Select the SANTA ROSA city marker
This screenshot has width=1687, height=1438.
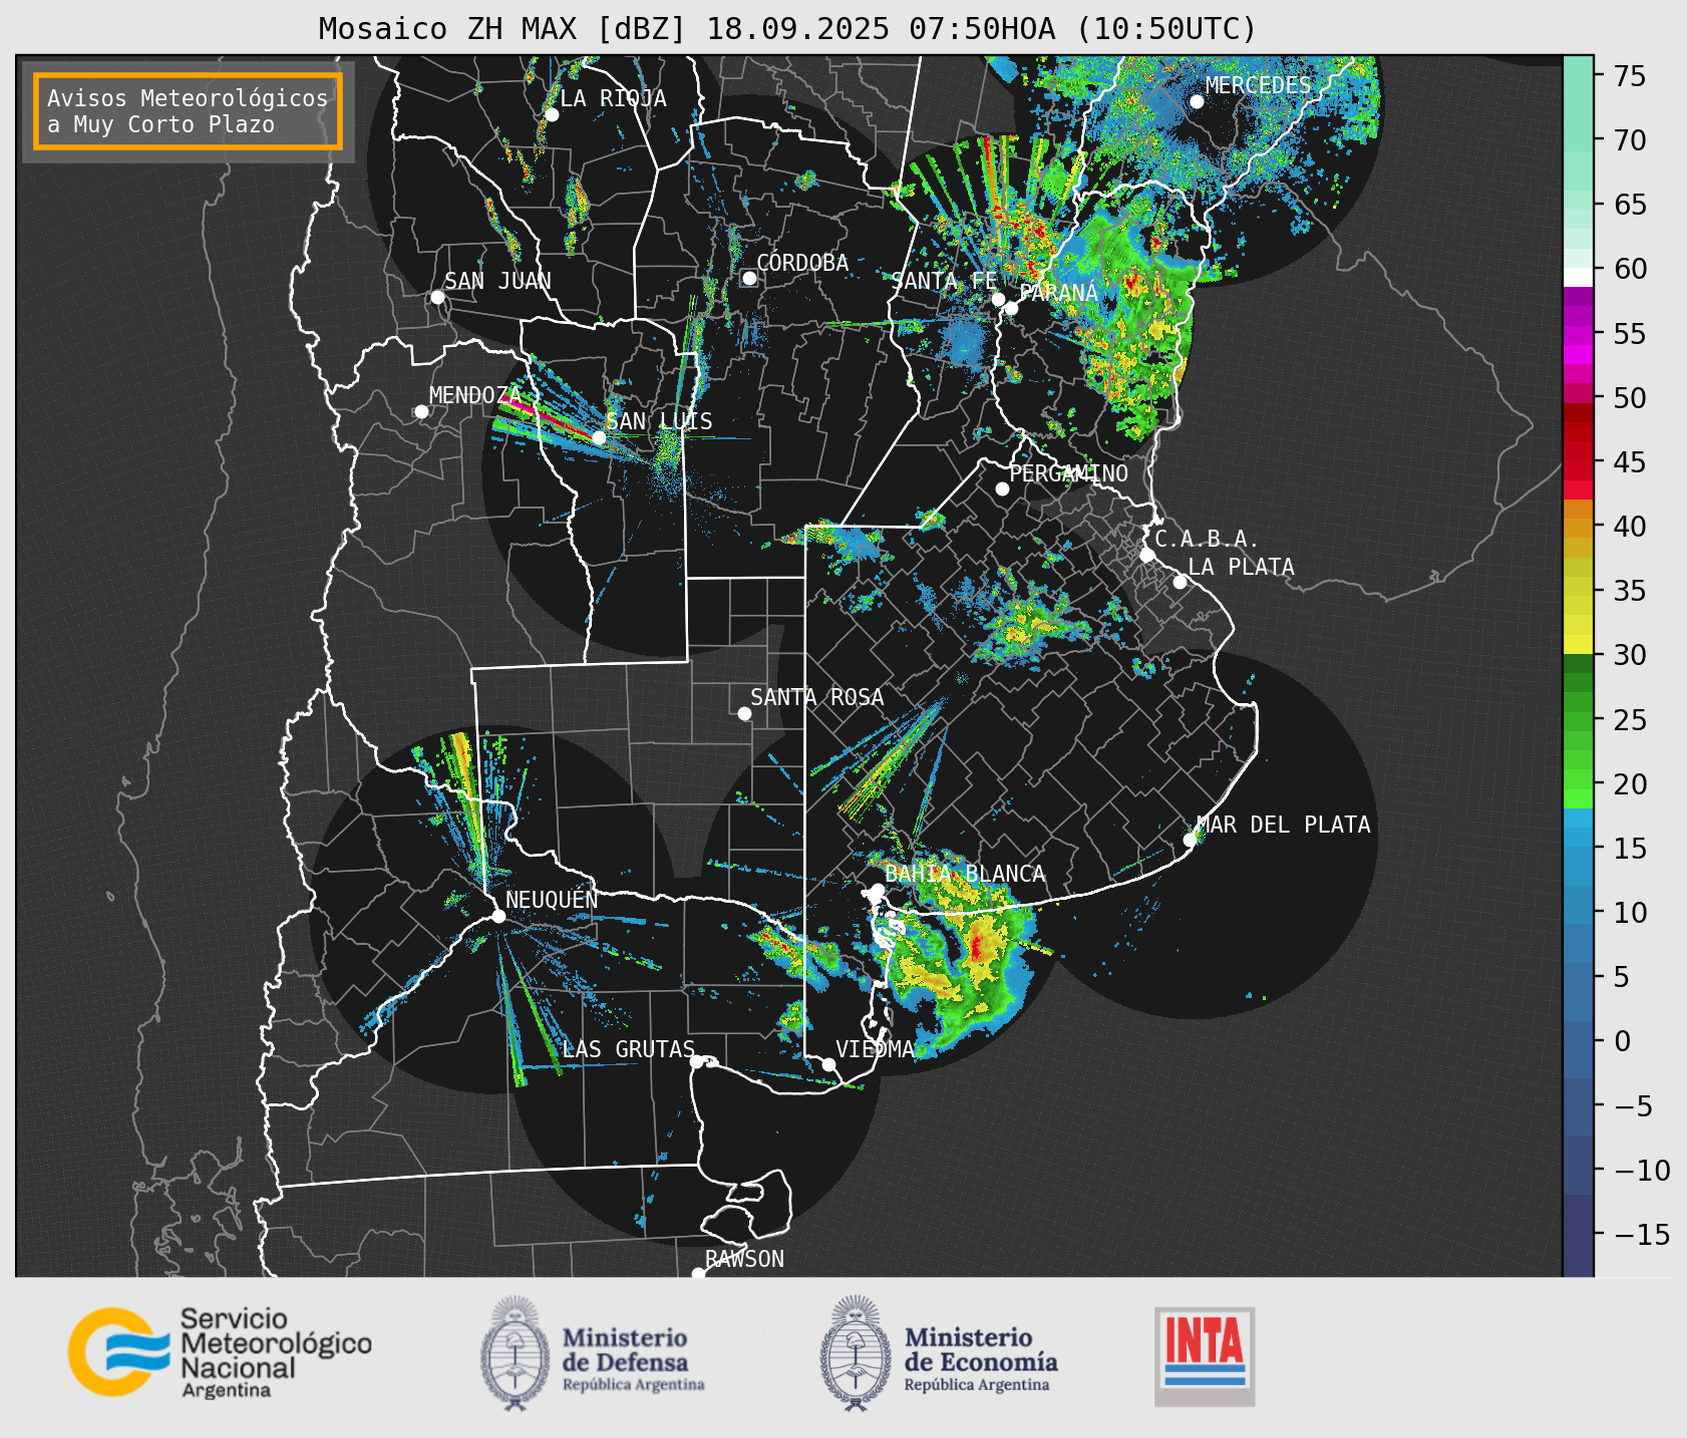pyautogui.click(x=744, y=713)
